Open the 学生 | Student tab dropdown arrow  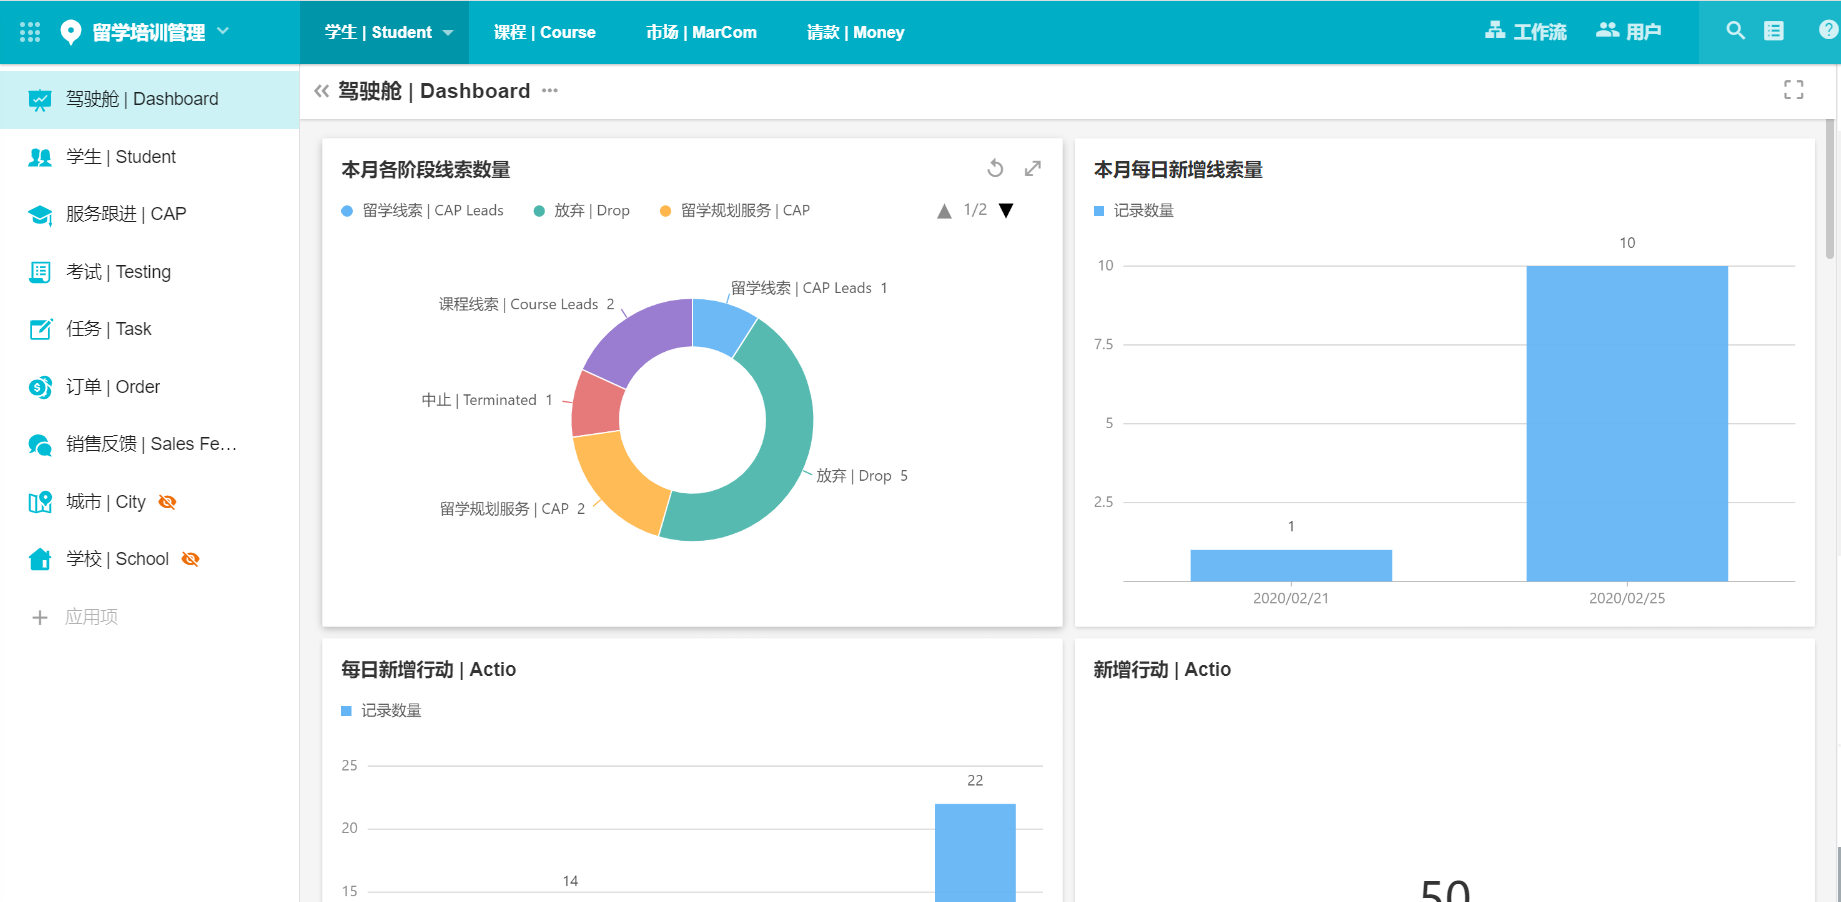448,33
